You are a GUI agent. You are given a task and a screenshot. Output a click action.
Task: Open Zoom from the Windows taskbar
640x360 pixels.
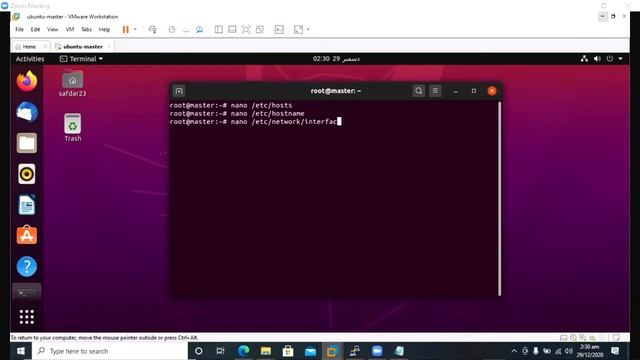click(x=377, y=351)
